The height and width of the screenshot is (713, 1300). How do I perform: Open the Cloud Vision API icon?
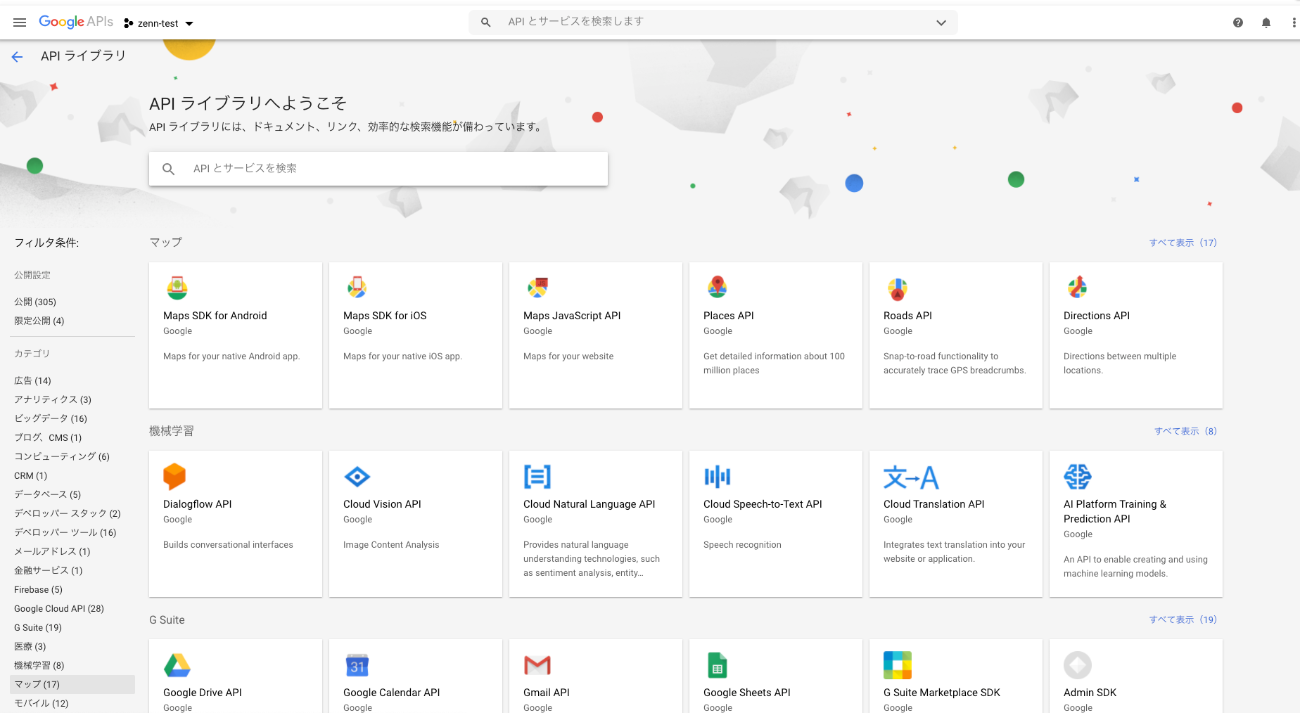coord(357,476)
